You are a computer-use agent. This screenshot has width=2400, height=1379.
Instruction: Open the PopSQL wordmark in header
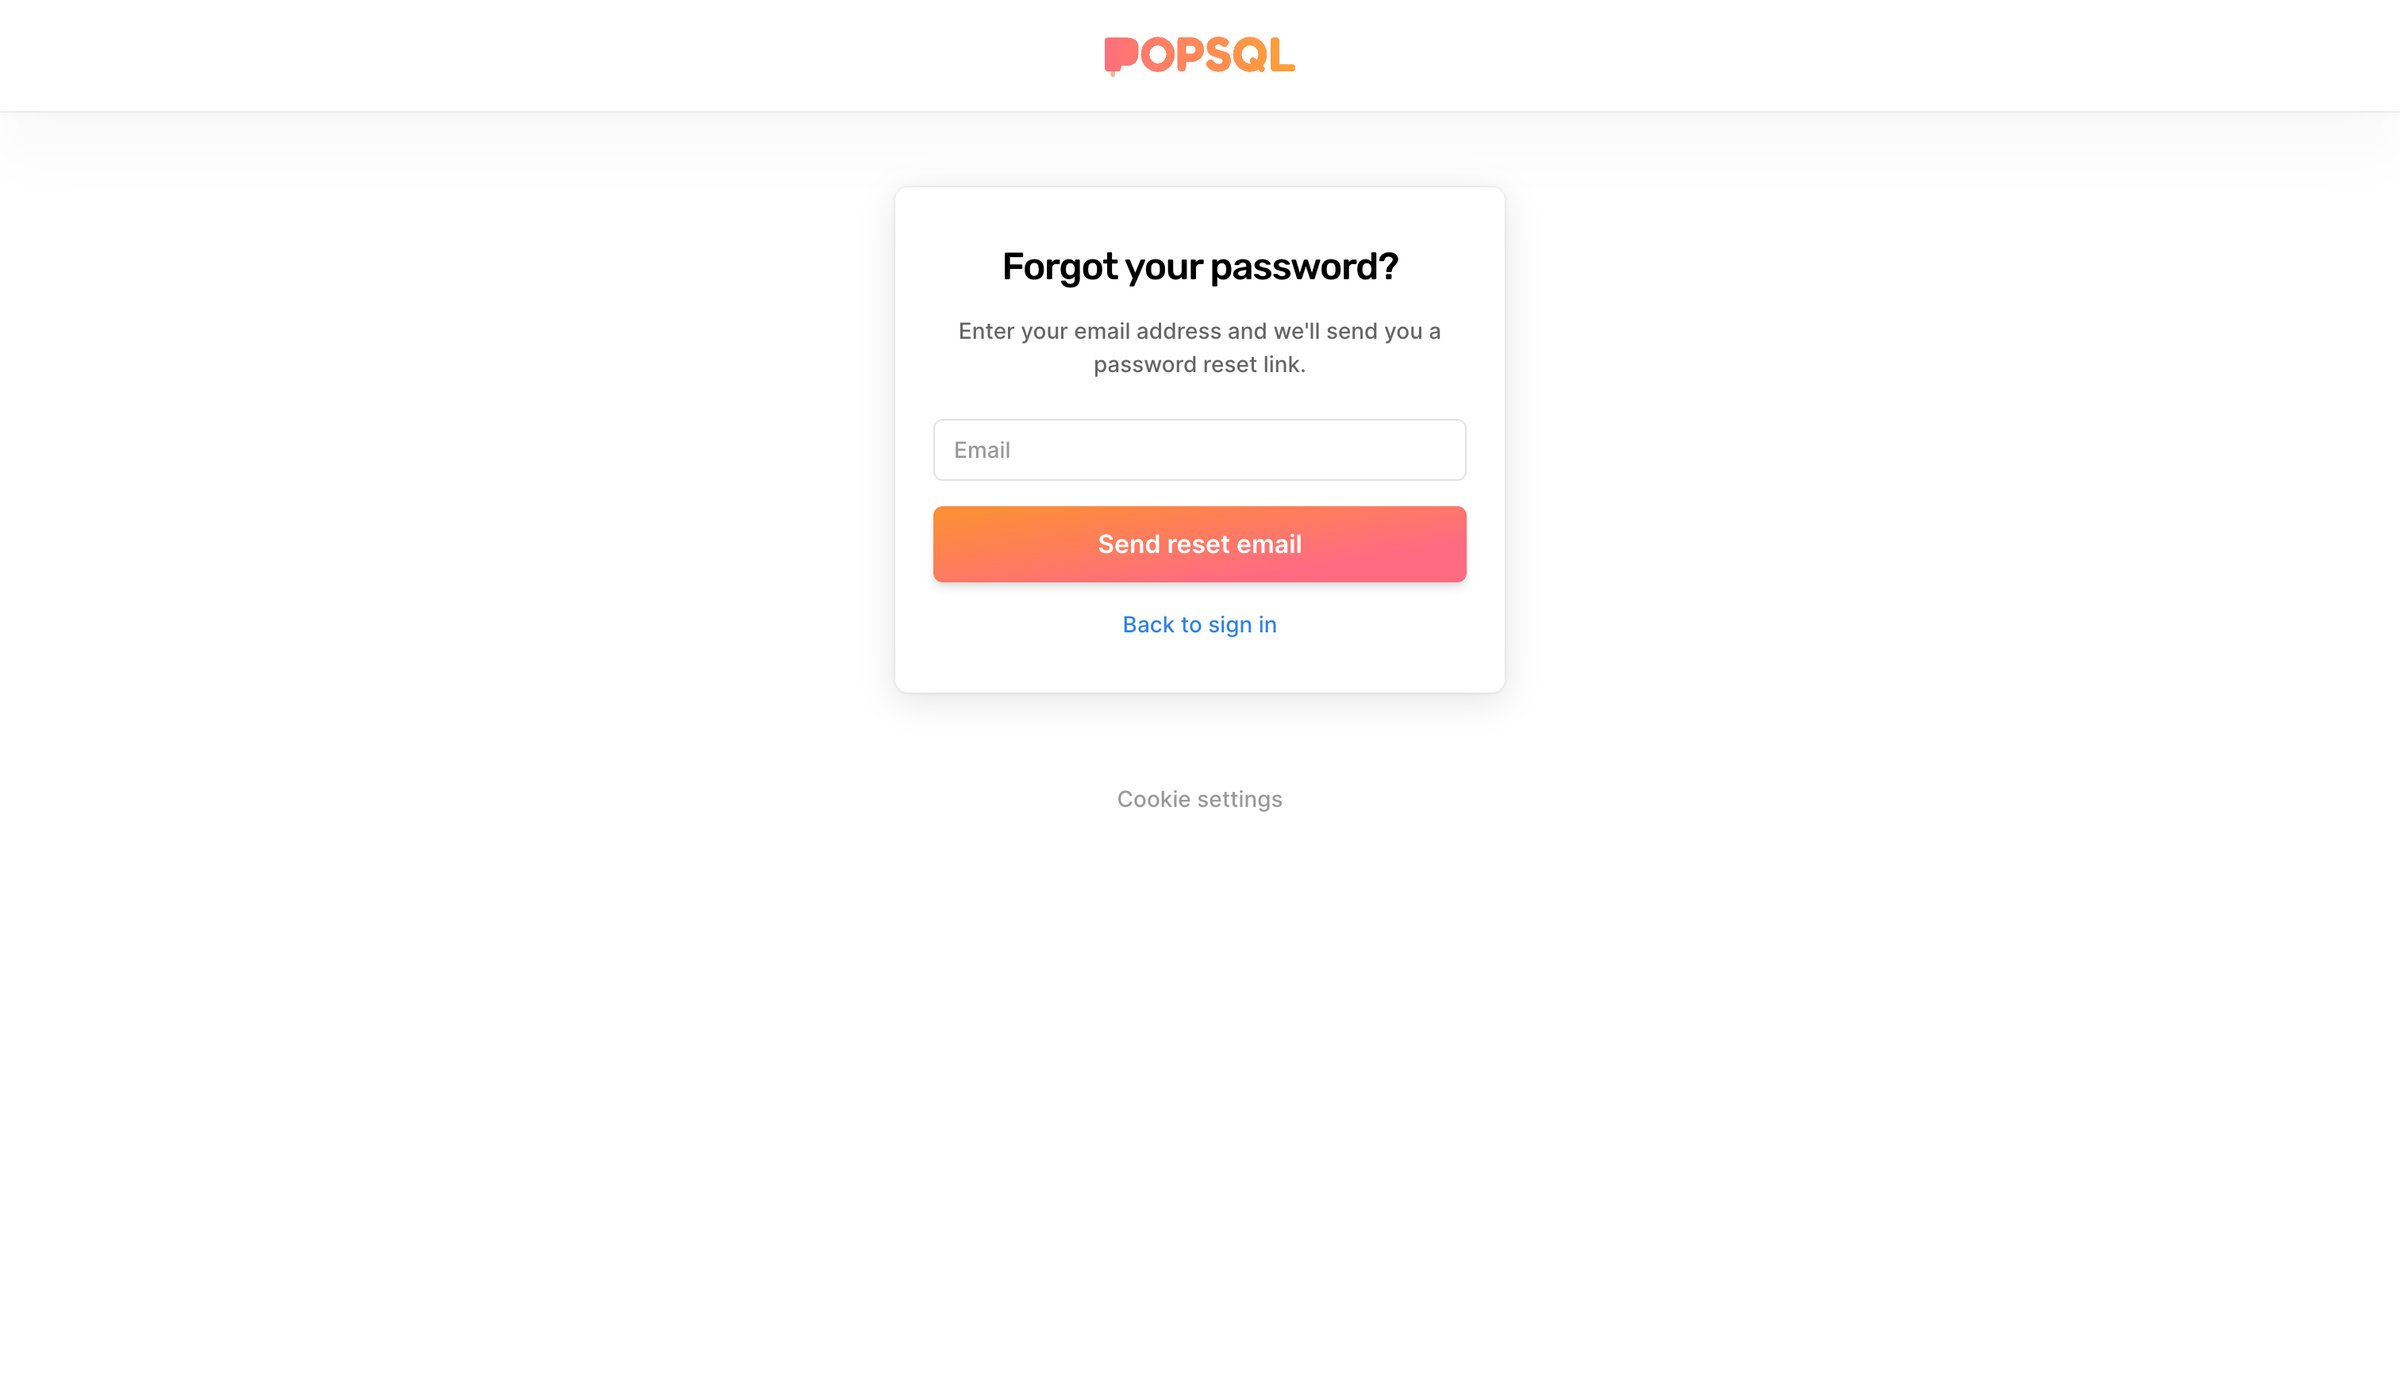[1199, 56]
